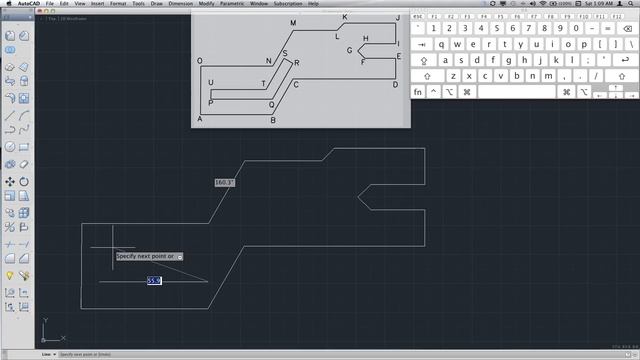Expand the 'Specify next point or' options arrow

(x=180, y=257)
